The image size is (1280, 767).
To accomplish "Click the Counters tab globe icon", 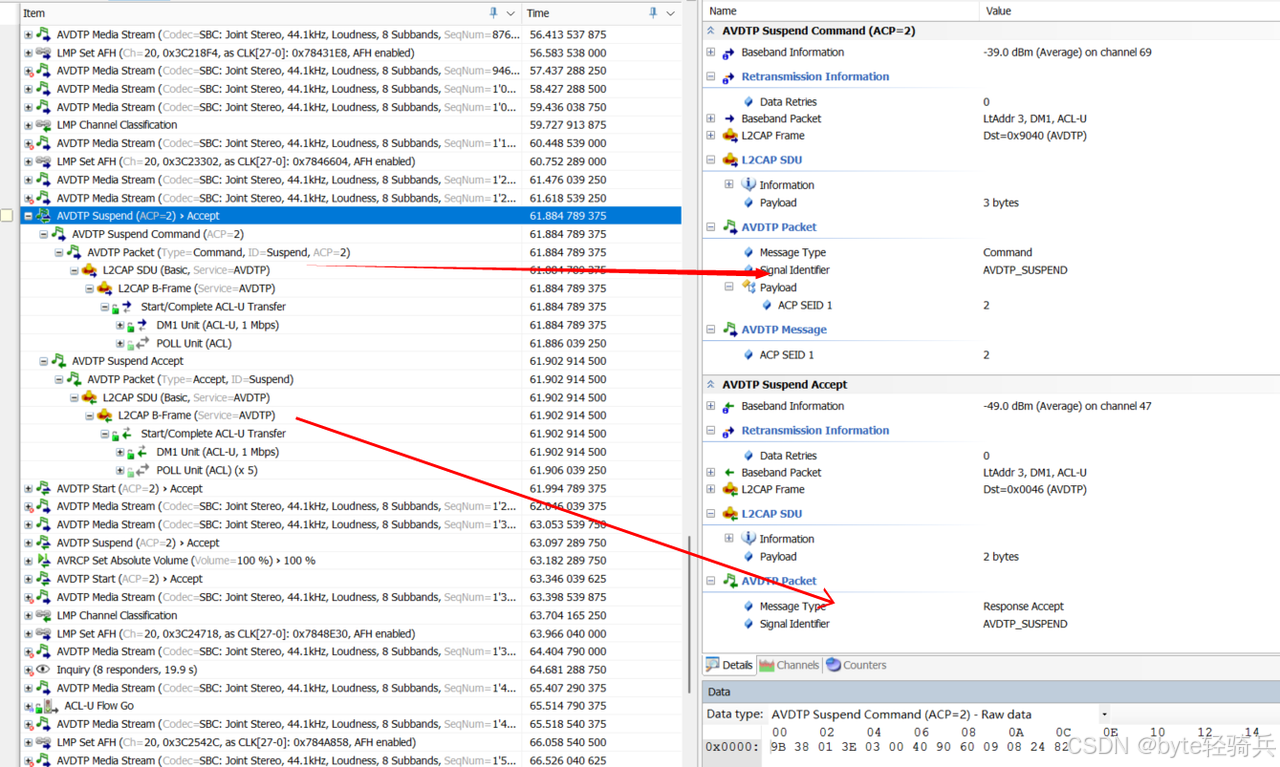I will [x=833, y=665].
